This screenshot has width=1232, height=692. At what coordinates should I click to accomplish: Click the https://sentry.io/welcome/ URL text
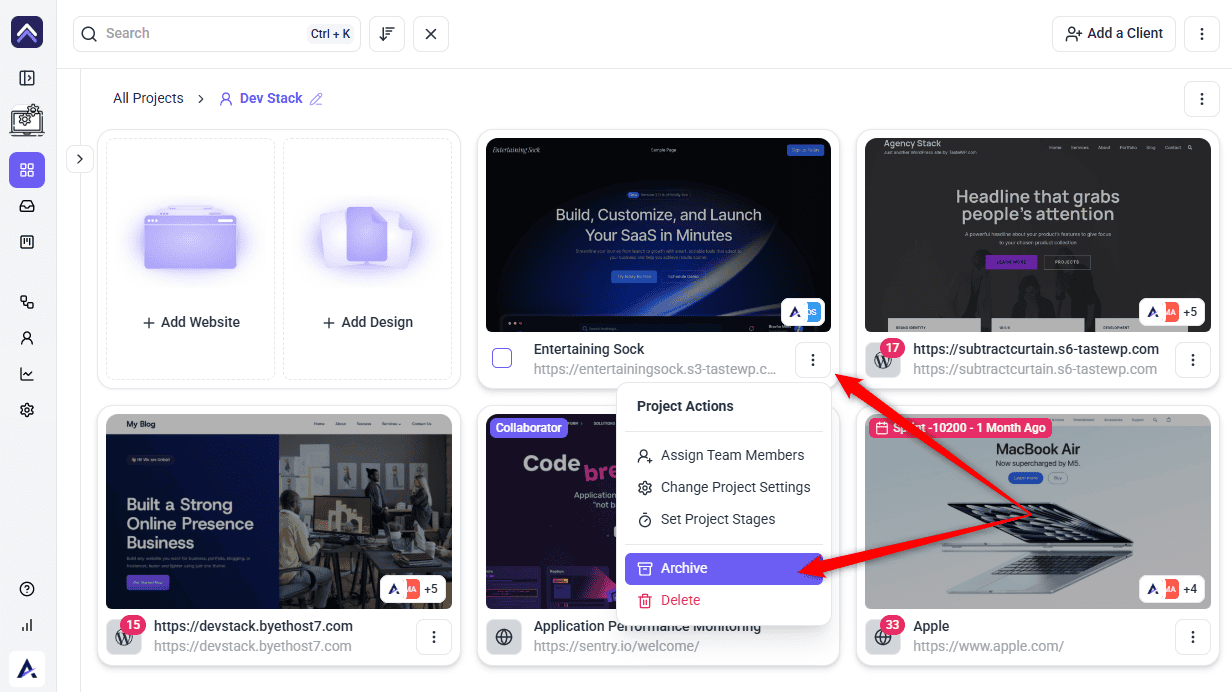tap(616, 646)
